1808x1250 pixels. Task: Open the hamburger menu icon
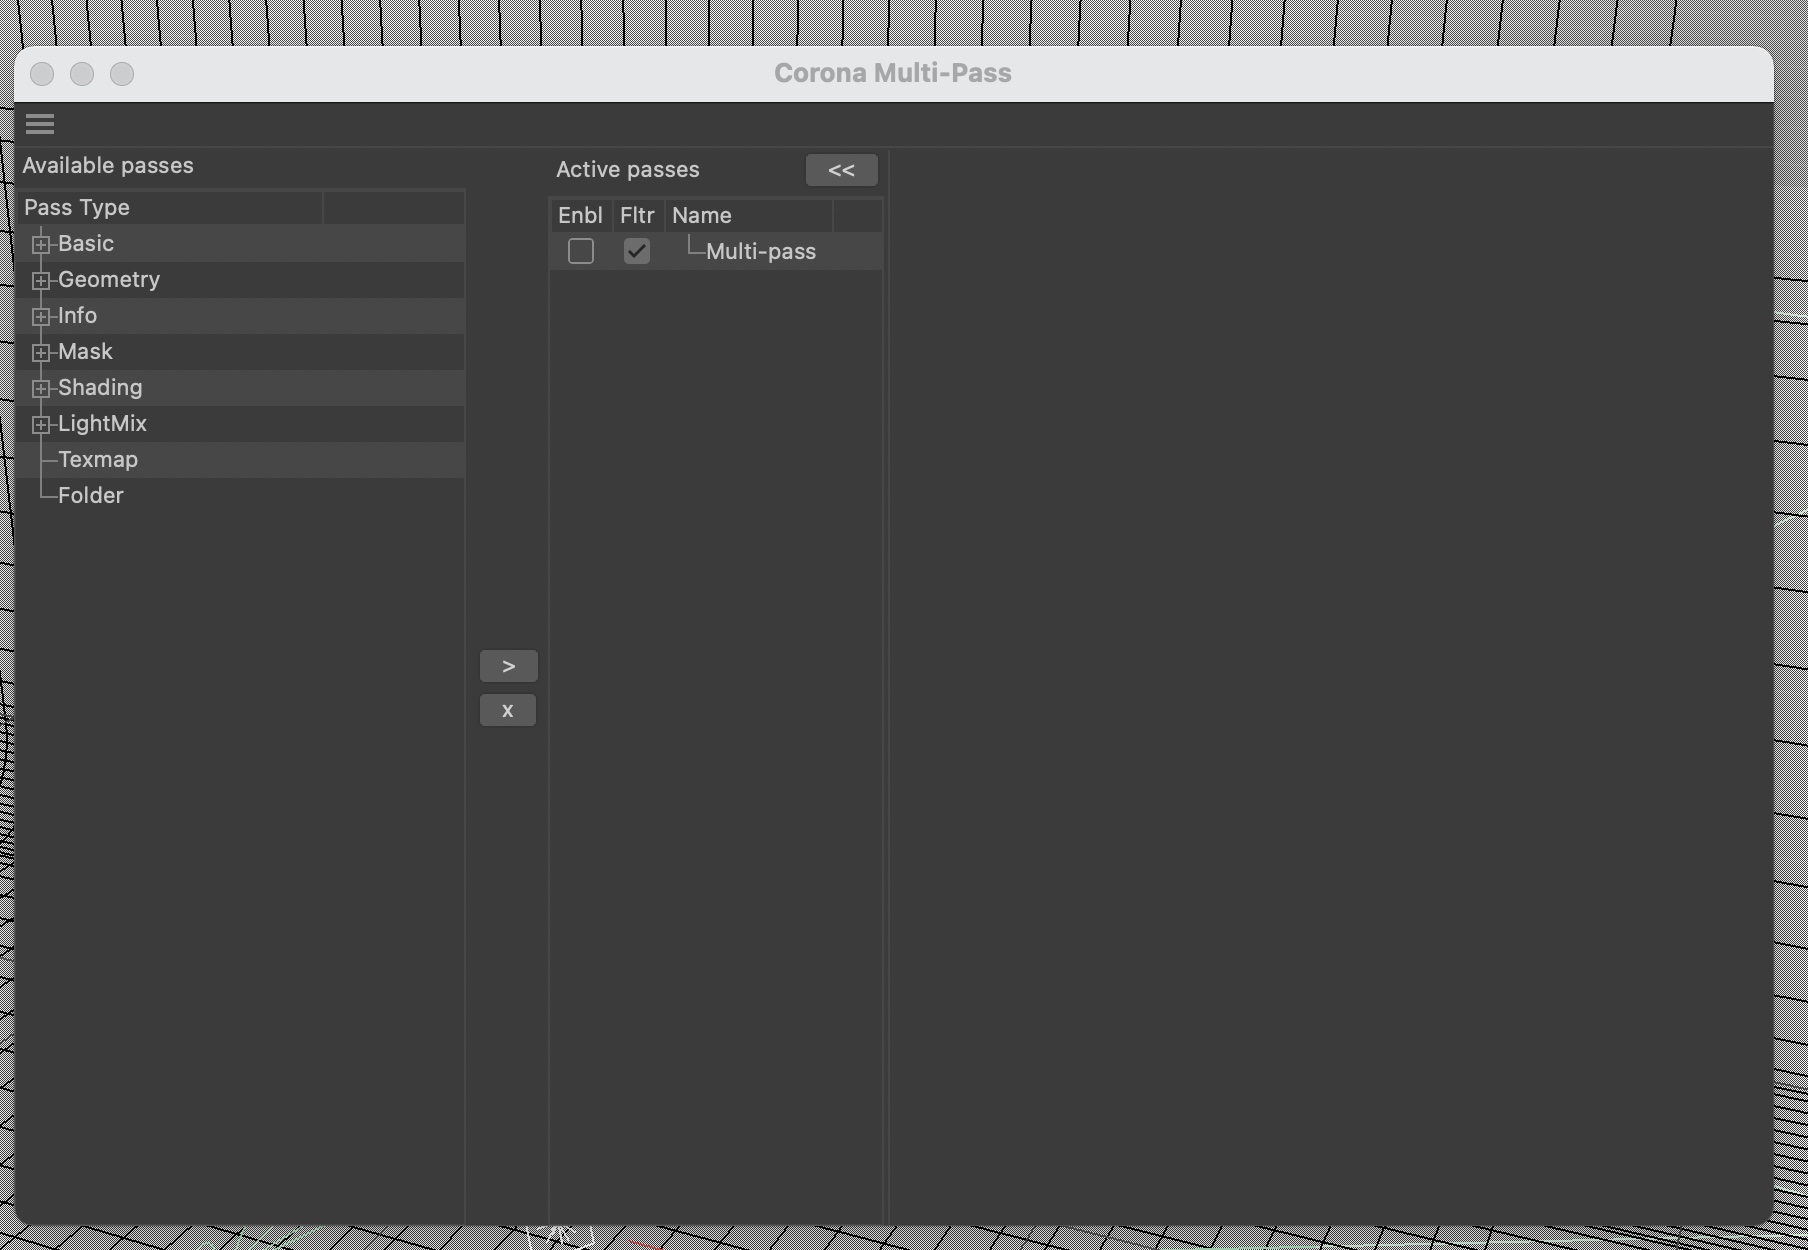click(x=40, y=124)
